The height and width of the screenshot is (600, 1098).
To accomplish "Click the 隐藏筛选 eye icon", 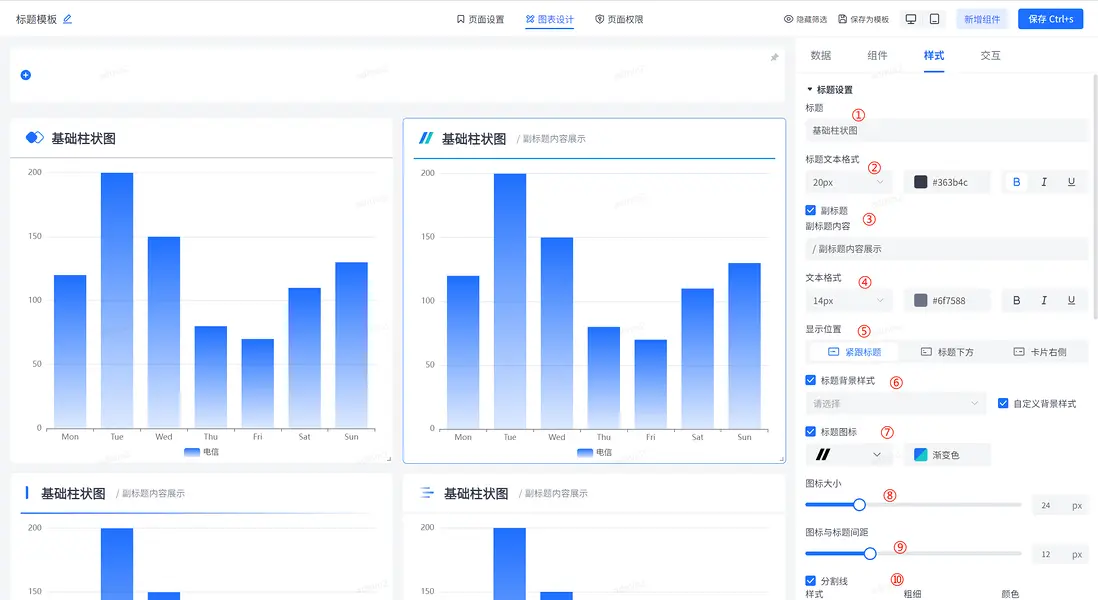I will (788, 20).
